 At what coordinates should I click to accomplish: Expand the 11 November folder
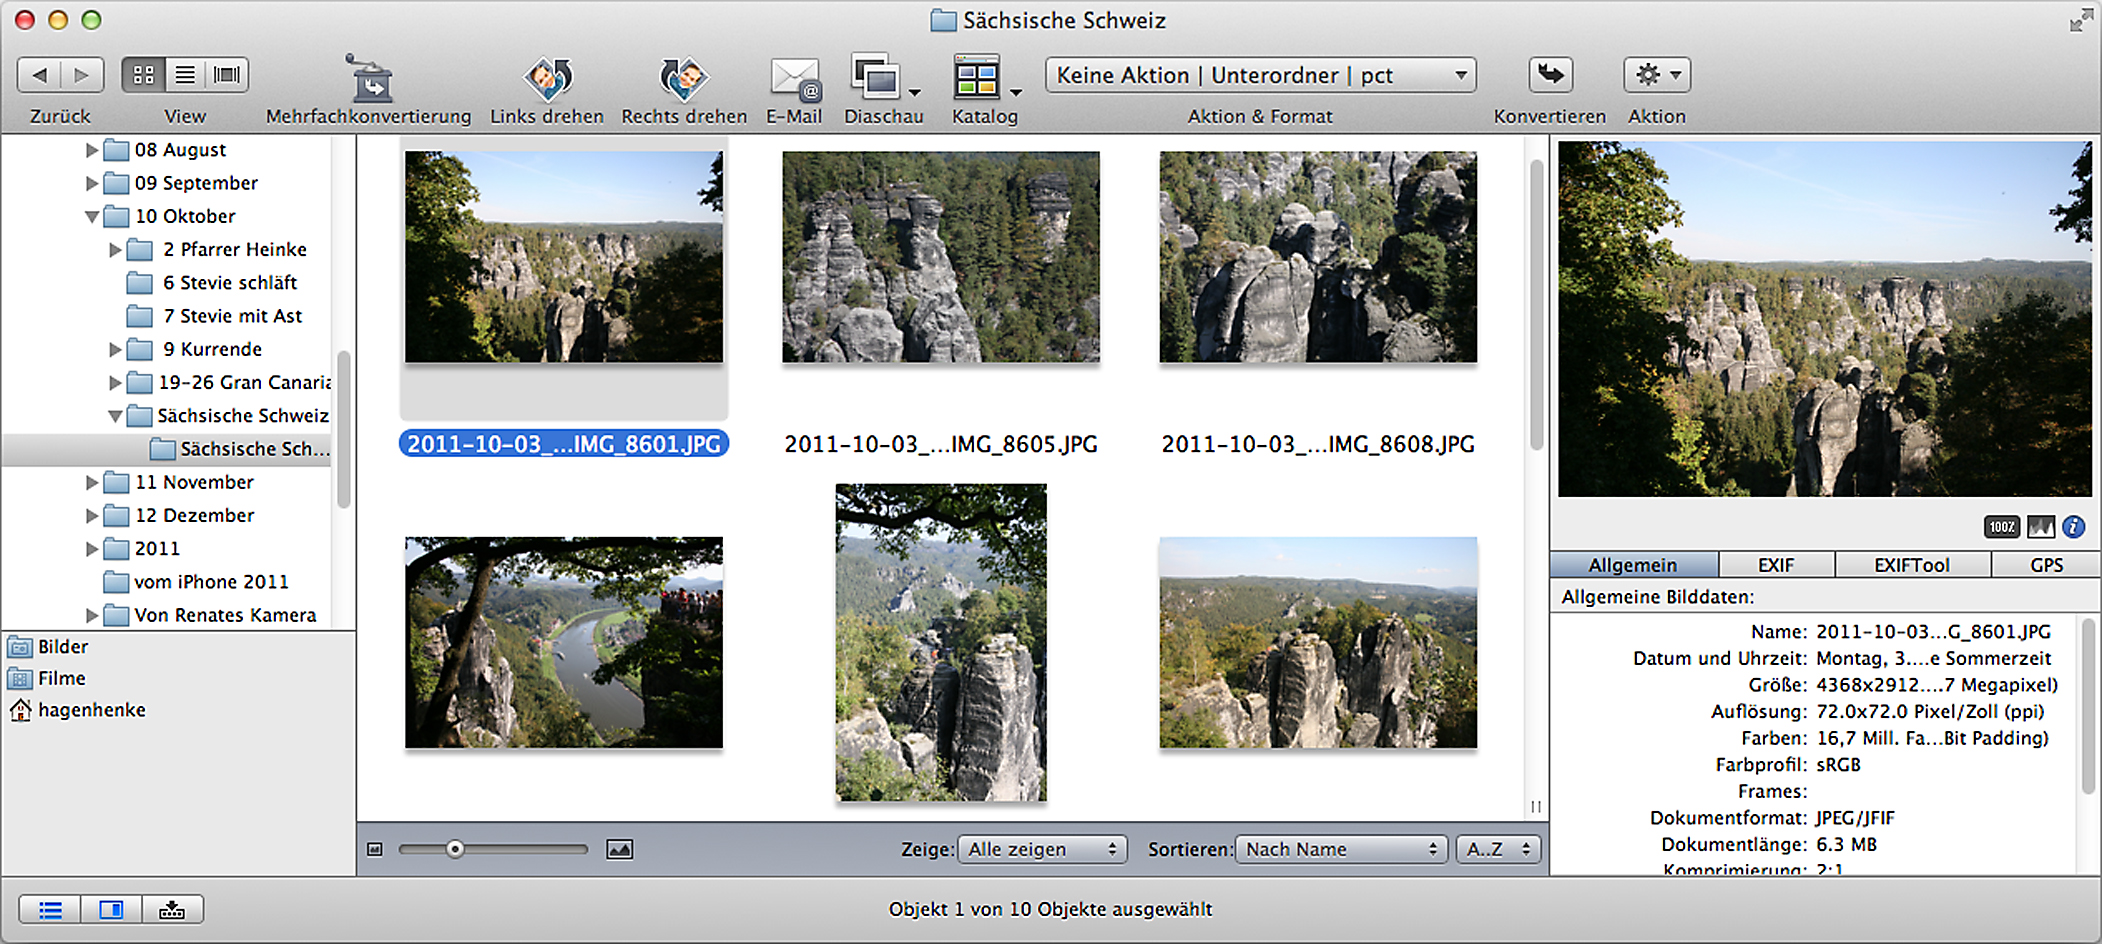pyautogui.click(x=92, y=482)
